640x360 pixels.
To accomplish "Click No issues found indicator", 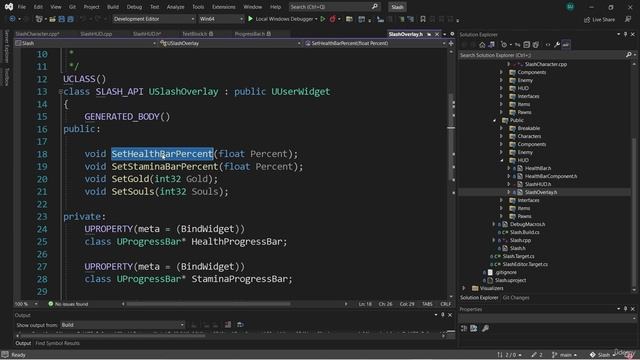I will 68,304.
